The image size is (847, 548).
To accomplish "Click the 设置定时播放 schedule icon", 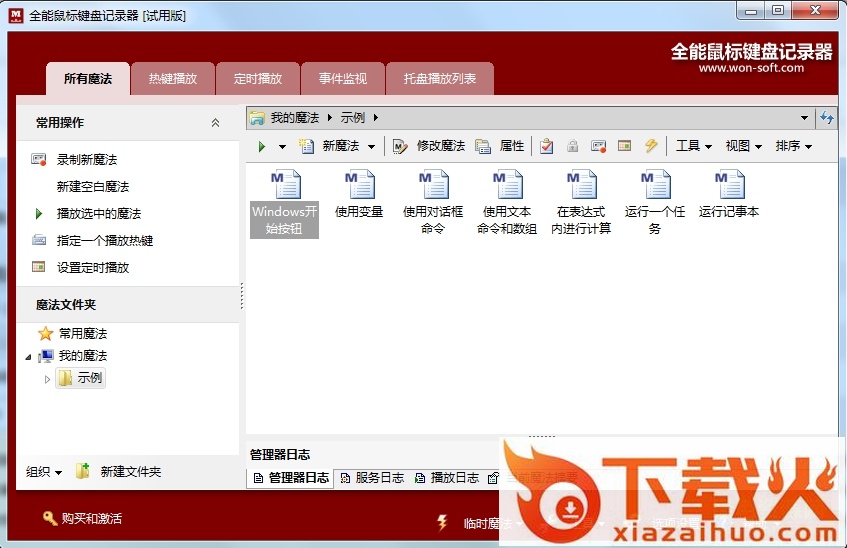I will [x=38, y=267].
